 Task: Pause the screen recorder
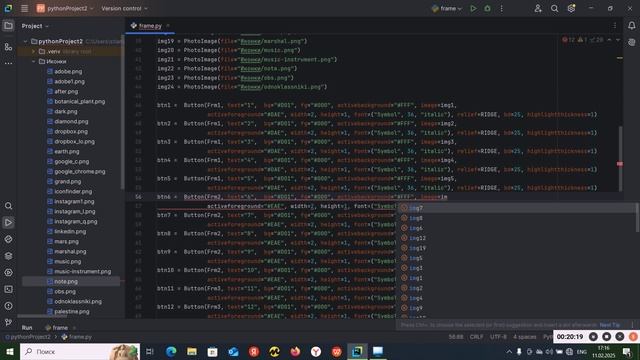[x=593, y=337]
